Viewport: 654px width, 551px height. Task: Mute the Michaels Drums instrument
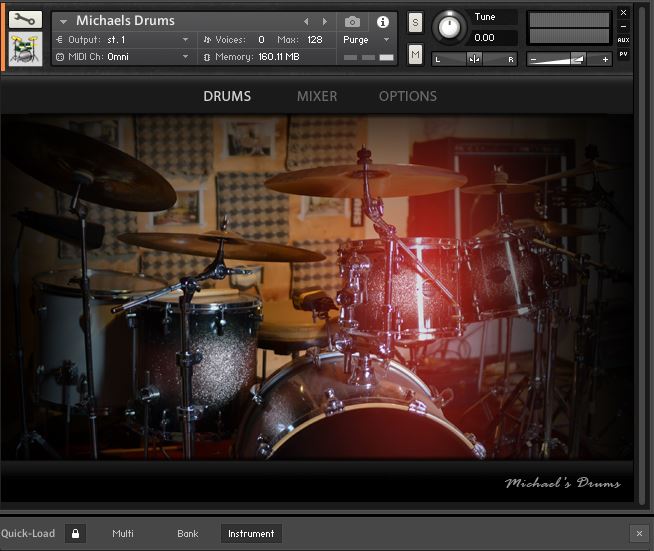tap(416, 53)
